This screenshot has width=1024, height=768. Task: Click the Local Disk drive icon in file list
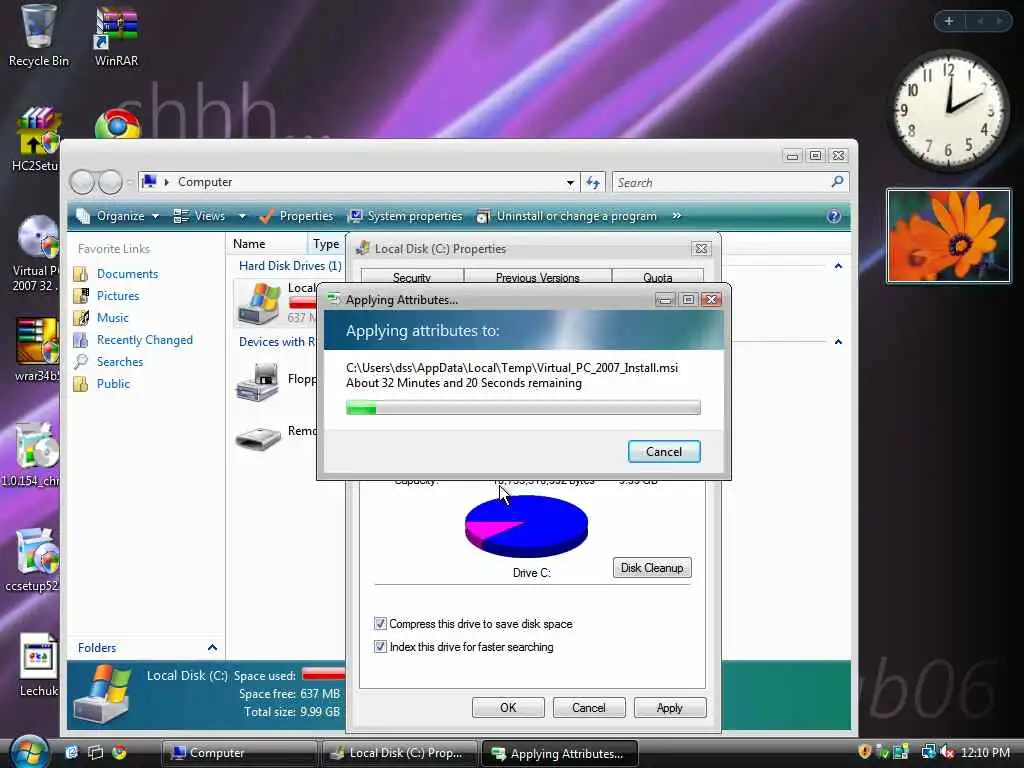point(260,304)
